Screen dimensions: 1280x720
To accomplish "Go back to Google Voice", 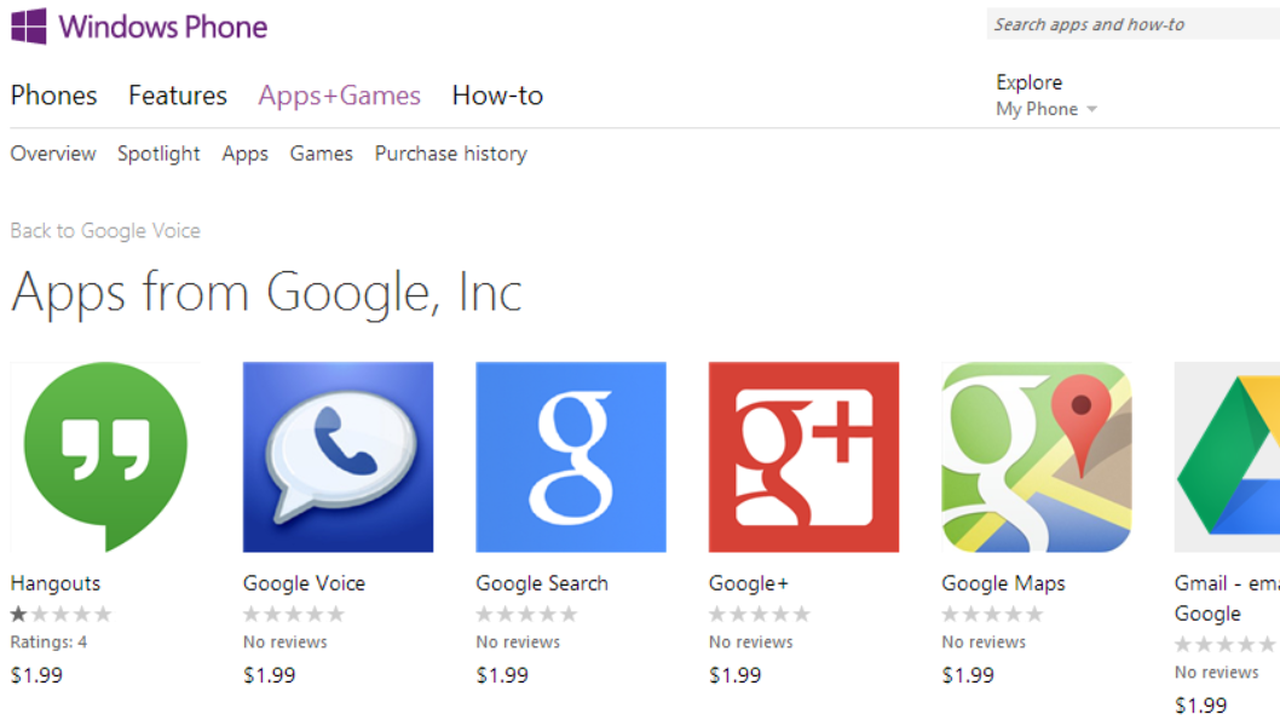I will [105, 230].
